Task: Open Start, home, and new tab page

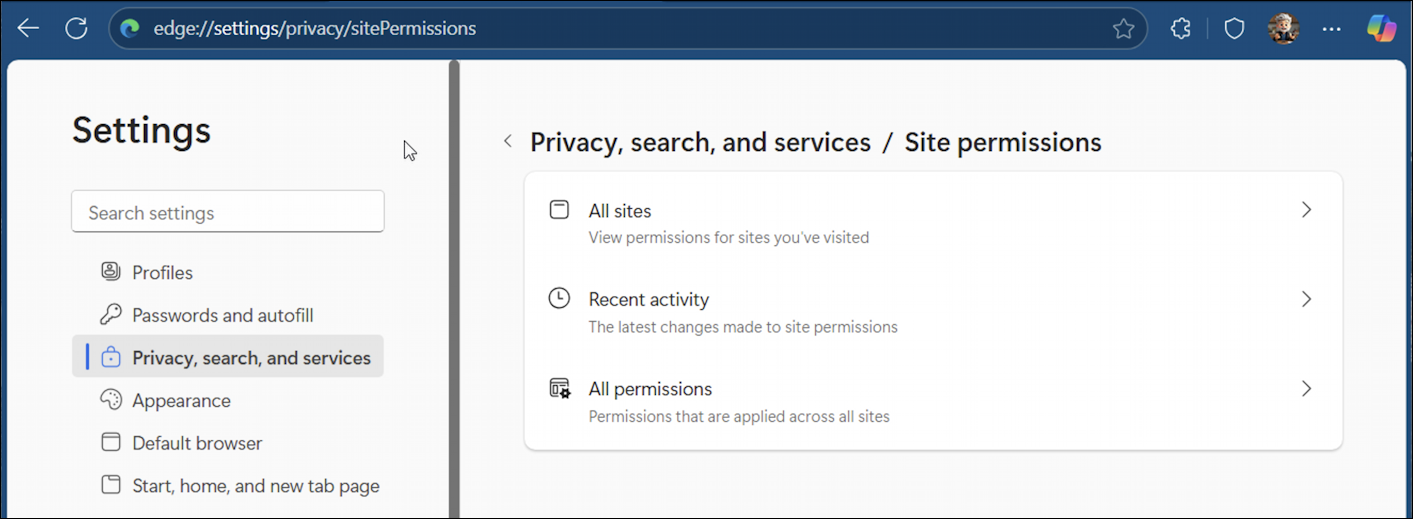Action: click(x=228, y=486)
